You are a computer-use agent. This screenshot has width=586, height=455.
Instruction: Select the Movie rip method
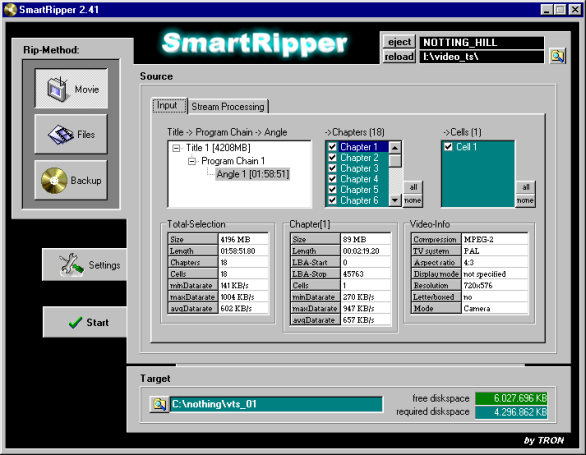[71, 89]
